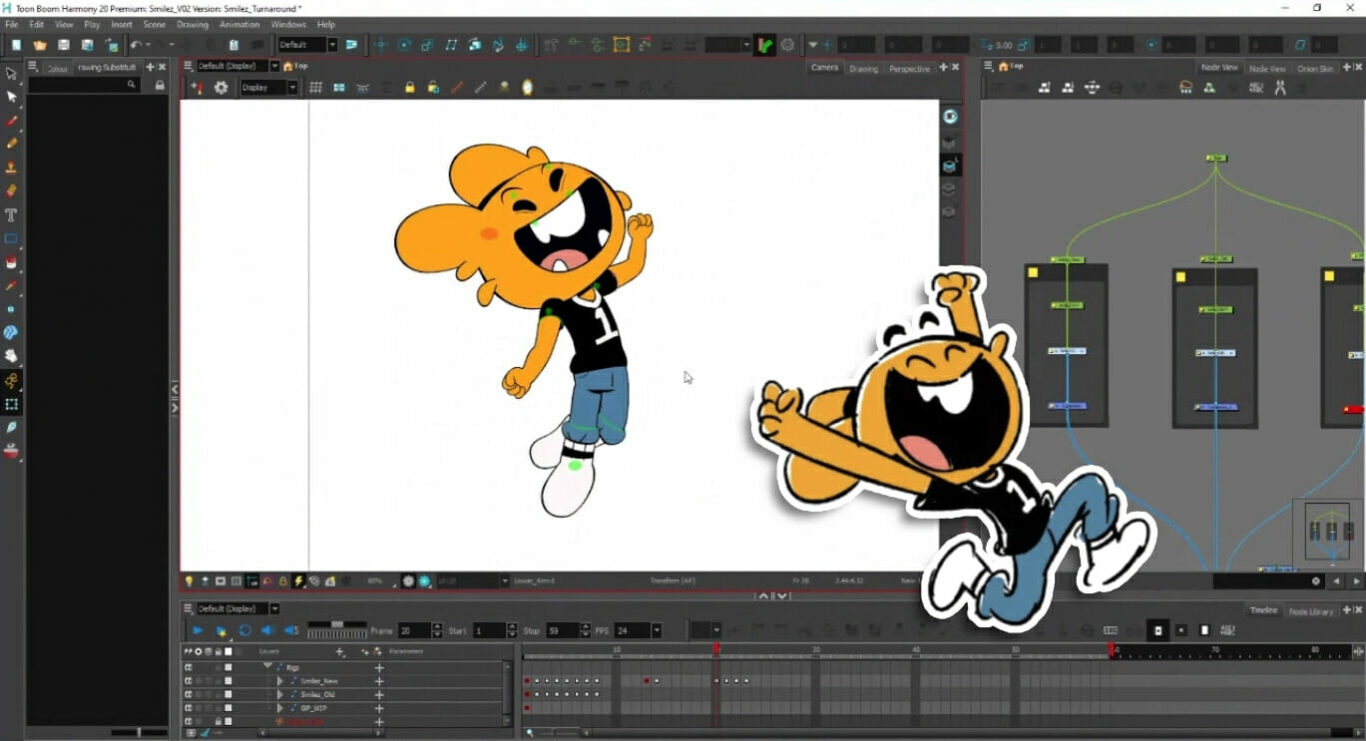Expand the Smilez_Old layer
This screenshot has width=1366, height=741.
tap(280, 693)
